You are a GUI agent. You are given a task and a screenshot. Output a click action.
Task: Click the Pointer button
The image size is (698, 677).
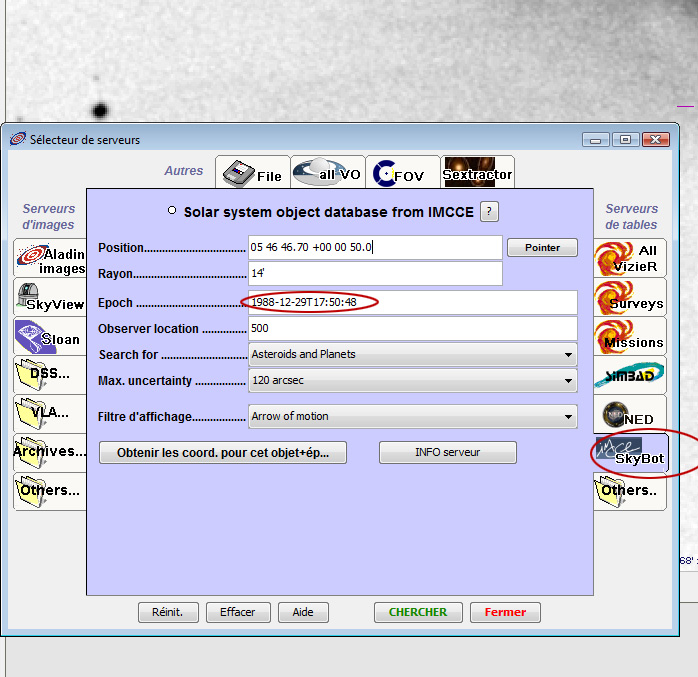coord(542,247)
